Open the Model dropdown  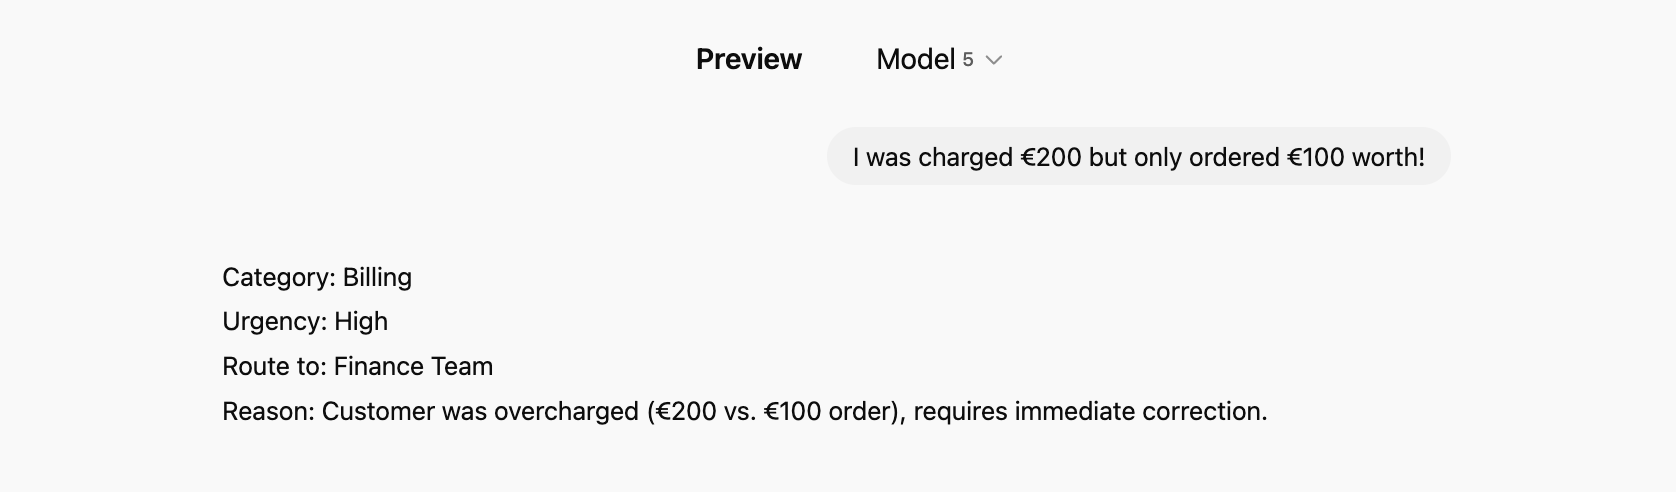pyautogui.click(x=916, y=60)
